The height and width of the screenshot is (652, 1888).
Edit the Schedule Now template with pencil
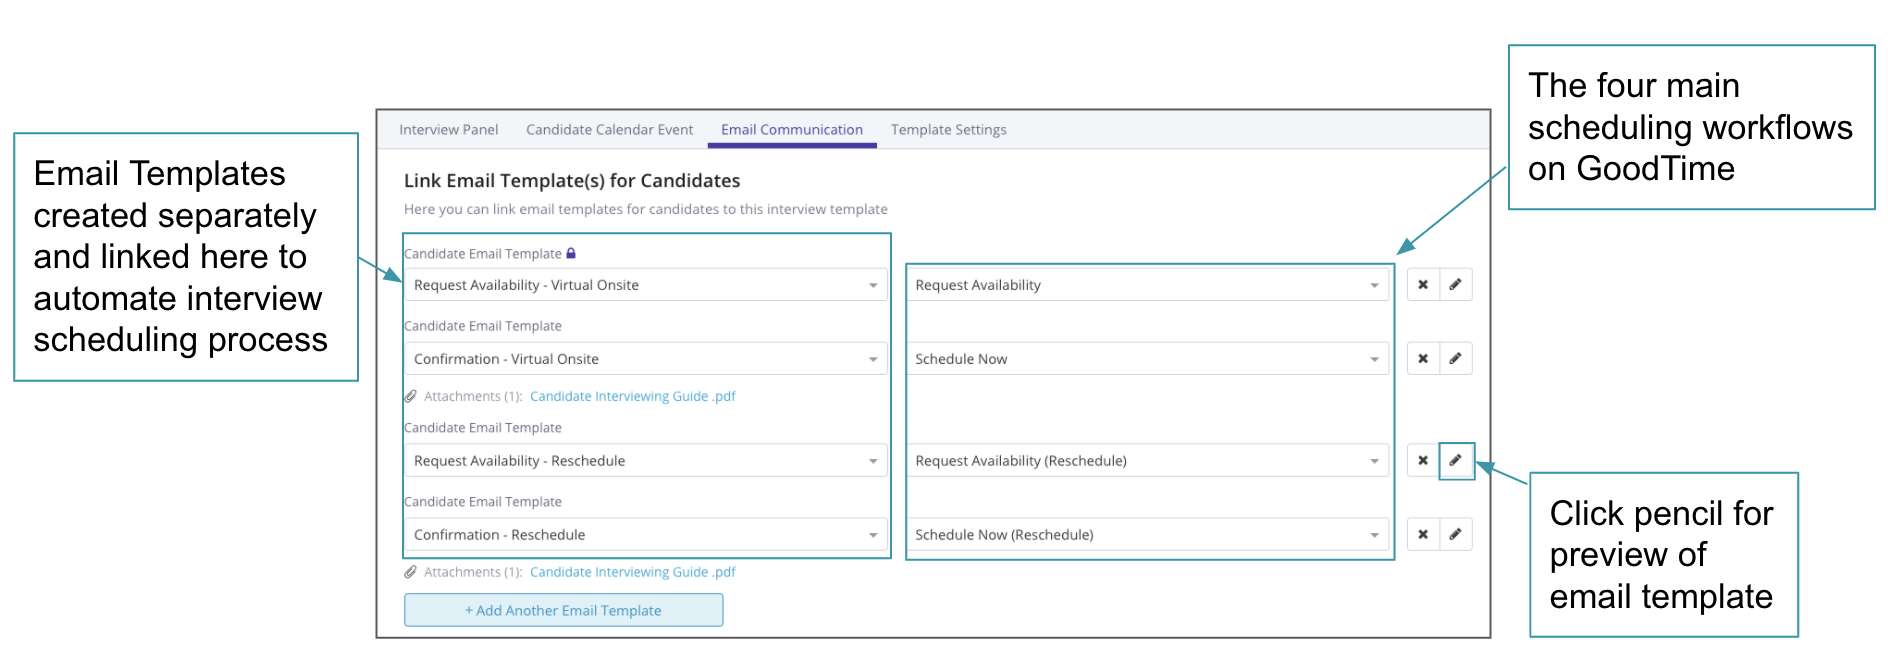[1455, 359]
